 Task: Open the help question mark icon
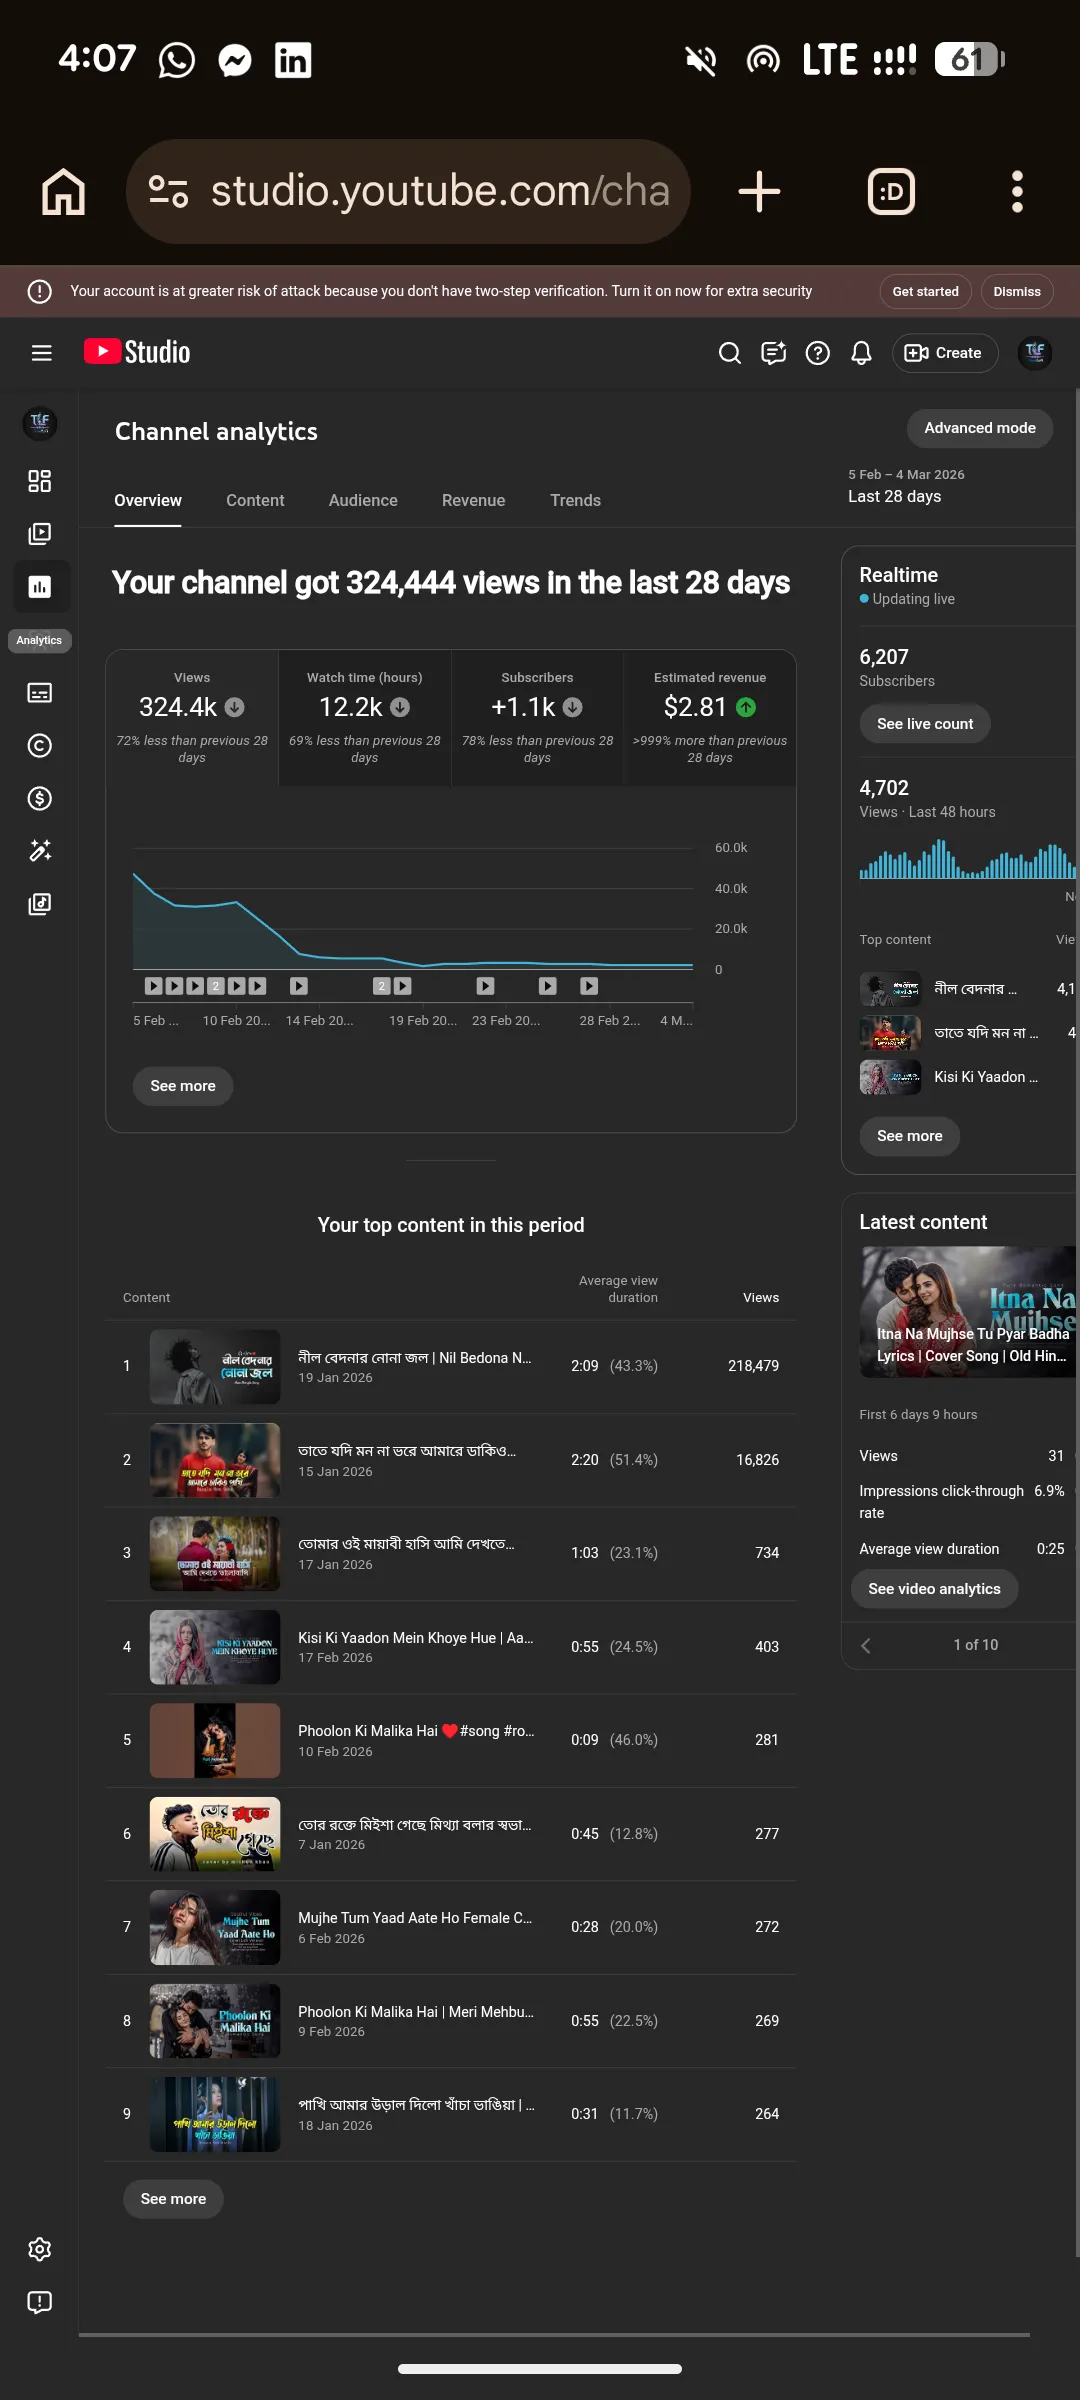[818, 353]
